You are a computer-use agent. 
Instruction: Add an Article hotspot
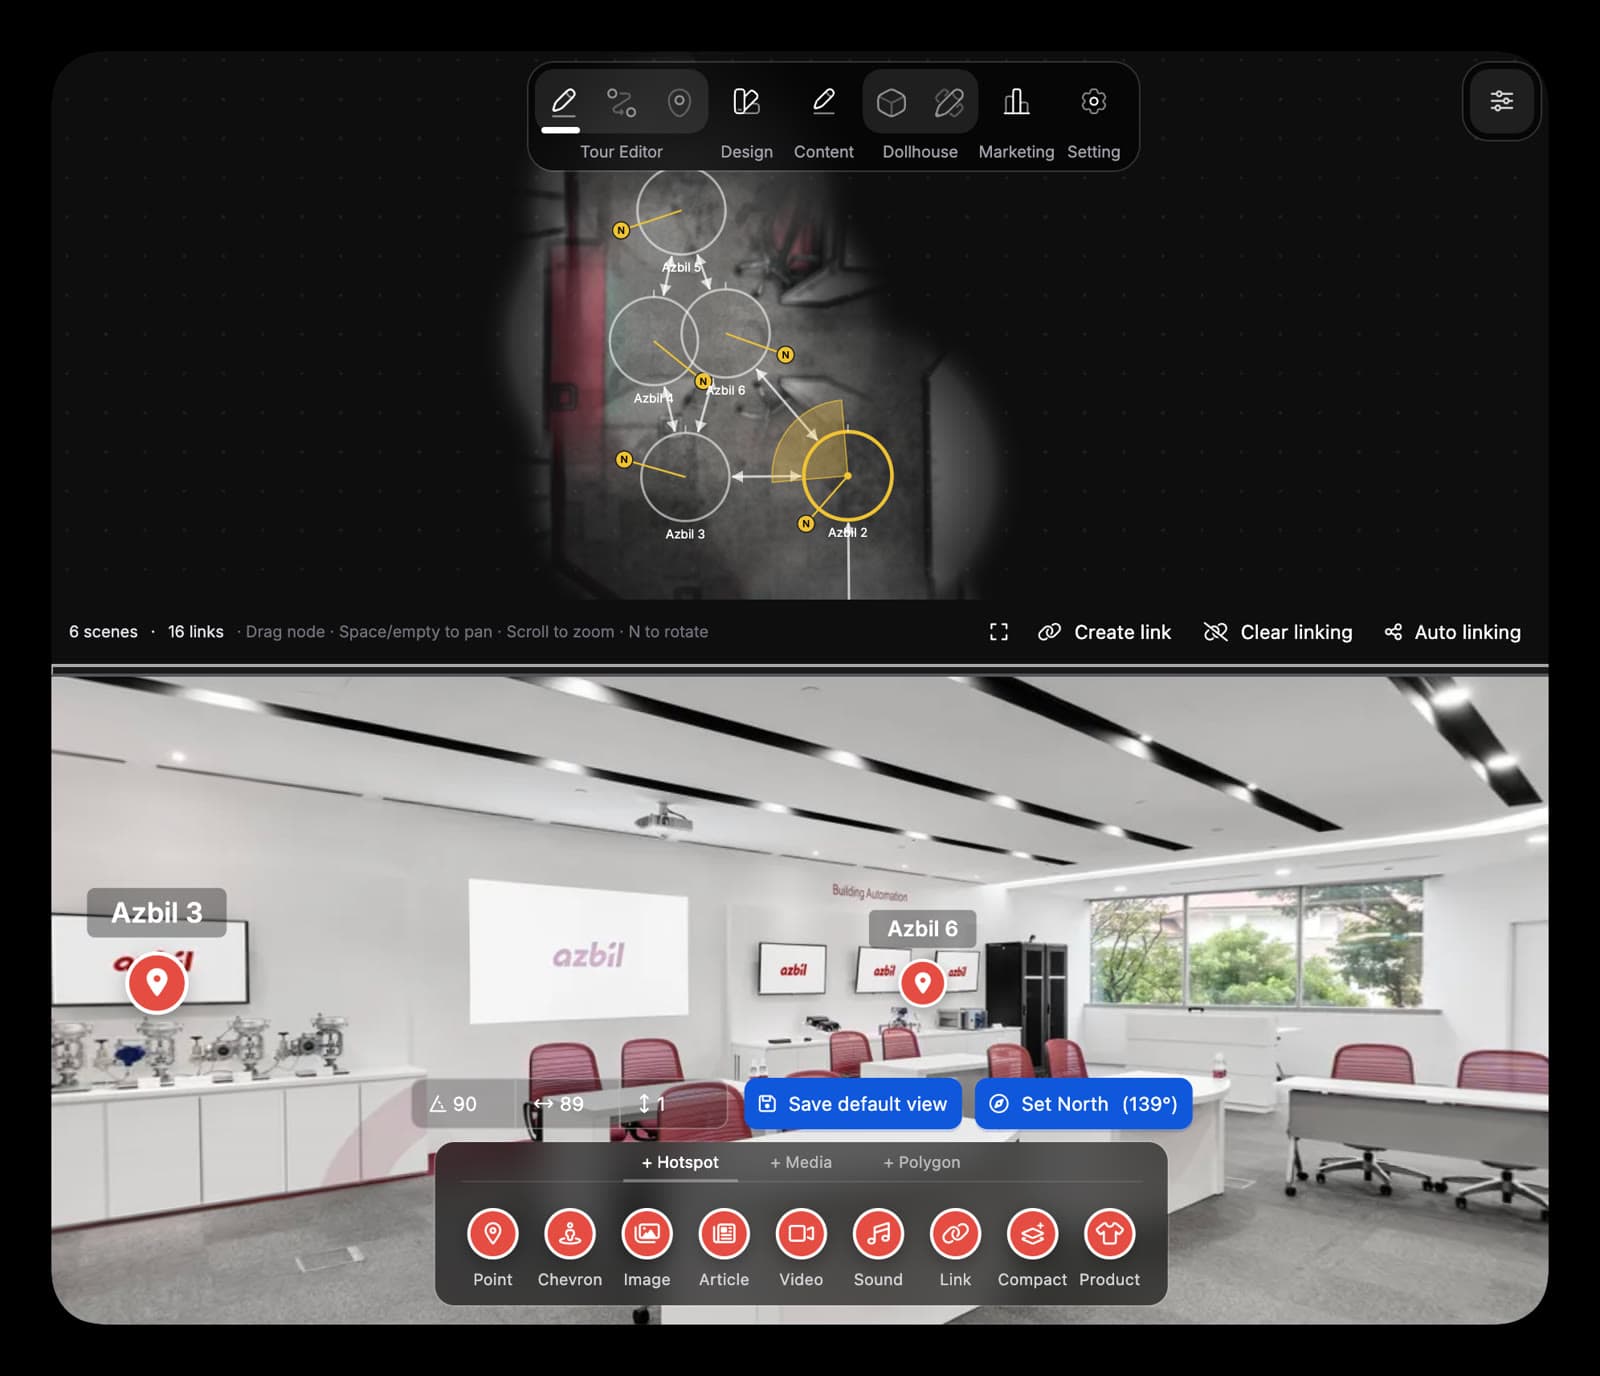coord(723,1234)
